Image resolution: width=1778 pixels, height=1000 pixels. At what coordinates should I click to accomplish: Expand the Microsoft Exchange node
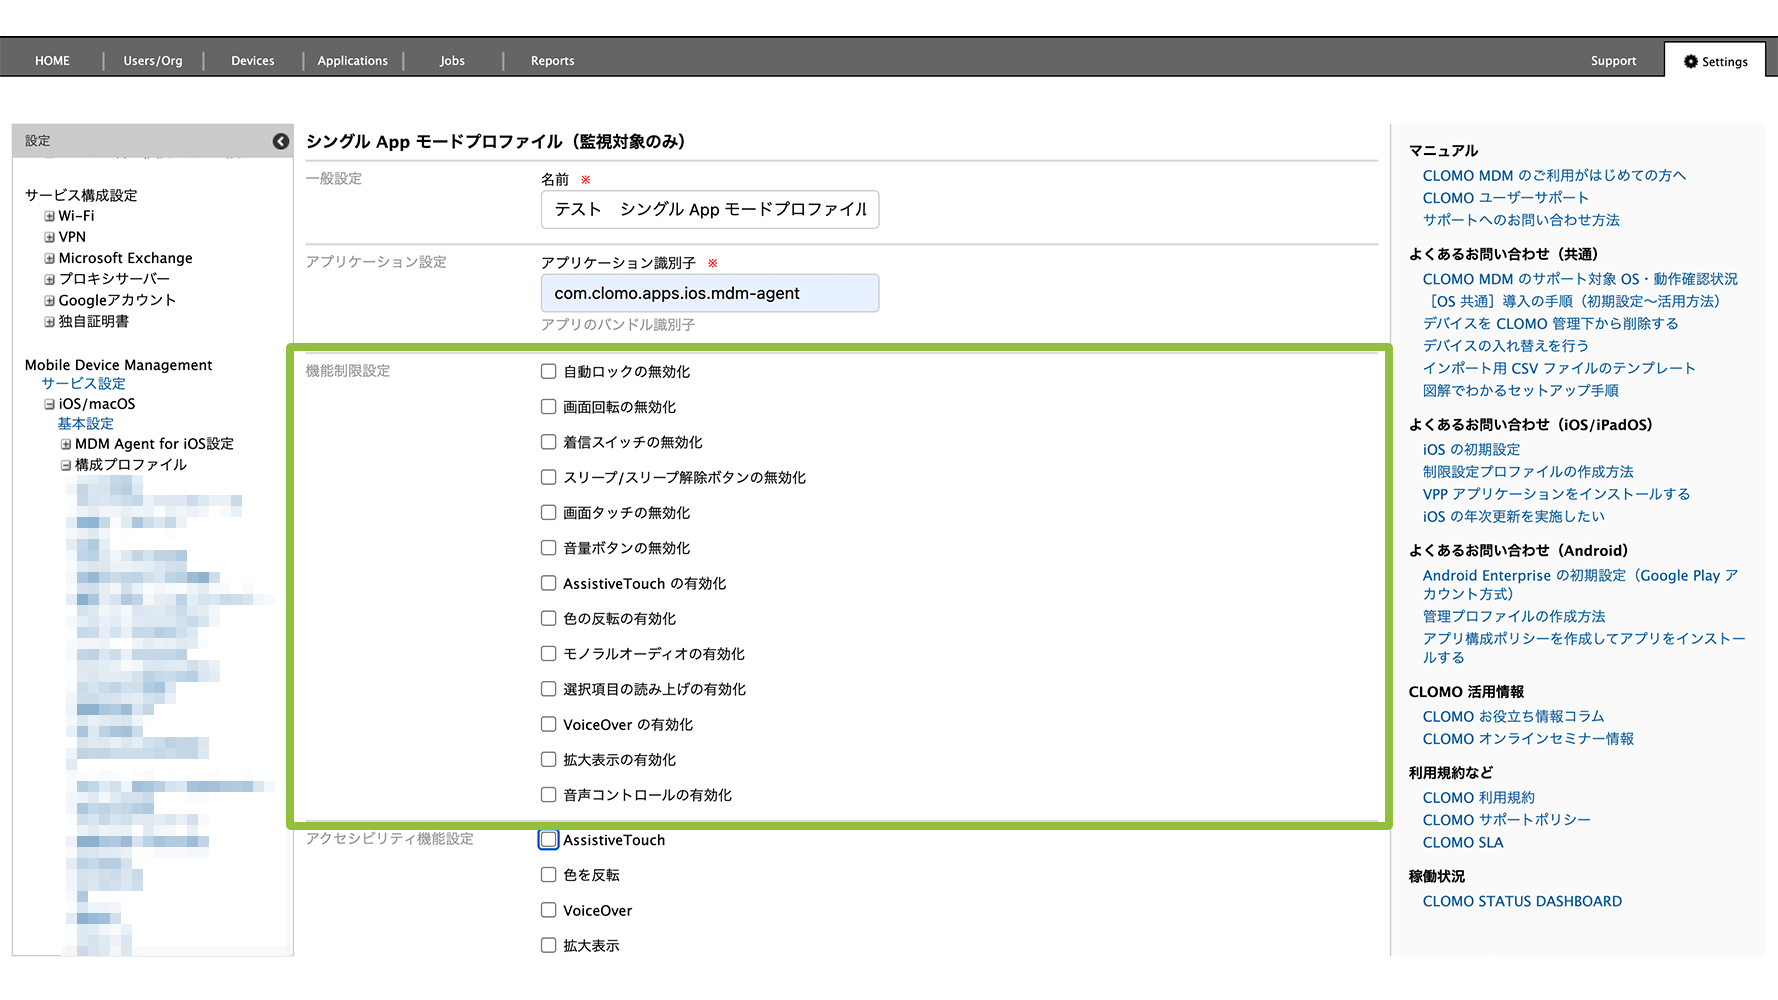49,258
